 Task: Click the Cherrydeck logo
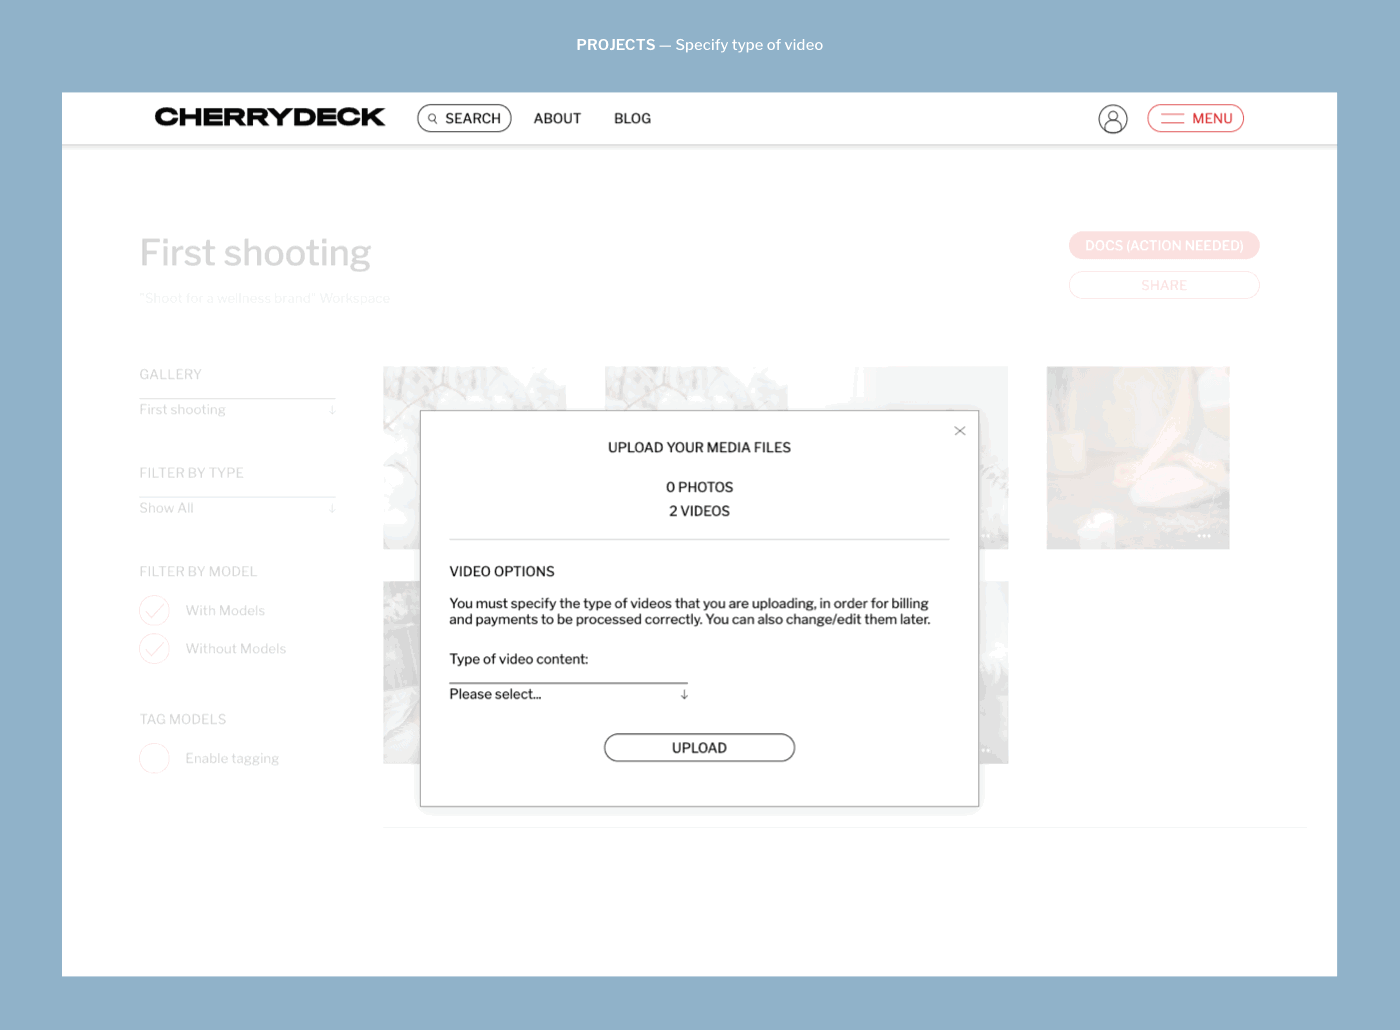(x=269, y=118)
